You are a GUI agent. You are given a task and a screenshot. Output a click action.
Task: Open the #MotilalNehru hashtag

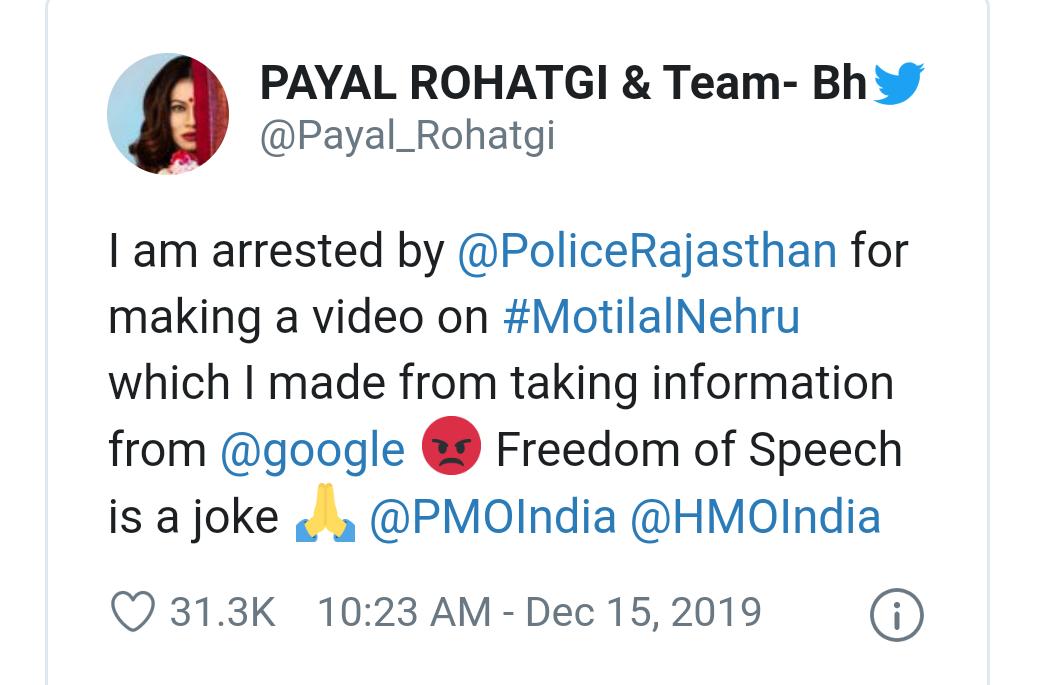click(x=651, y=317)
